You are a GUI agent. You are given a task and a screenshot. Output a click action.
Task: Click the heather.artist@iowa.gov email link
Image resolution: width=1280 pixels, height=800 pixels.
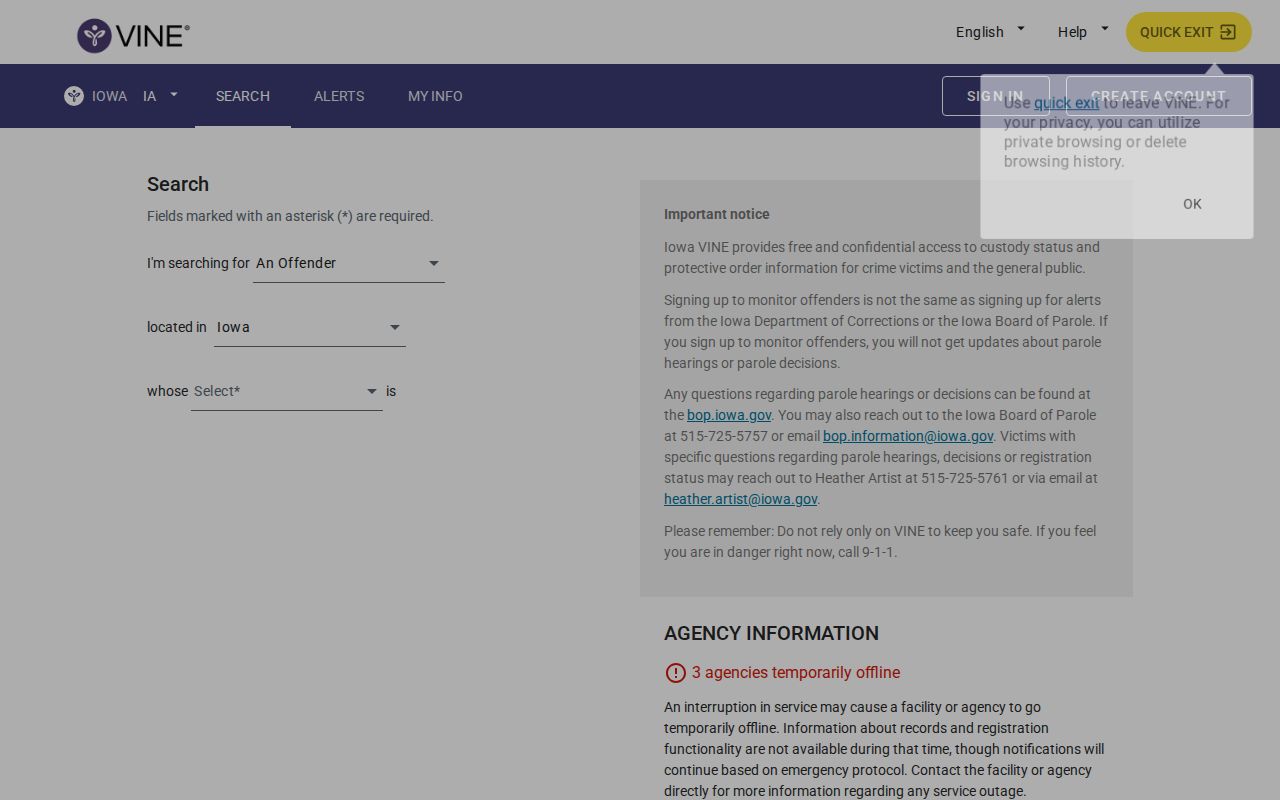[741, 499]
